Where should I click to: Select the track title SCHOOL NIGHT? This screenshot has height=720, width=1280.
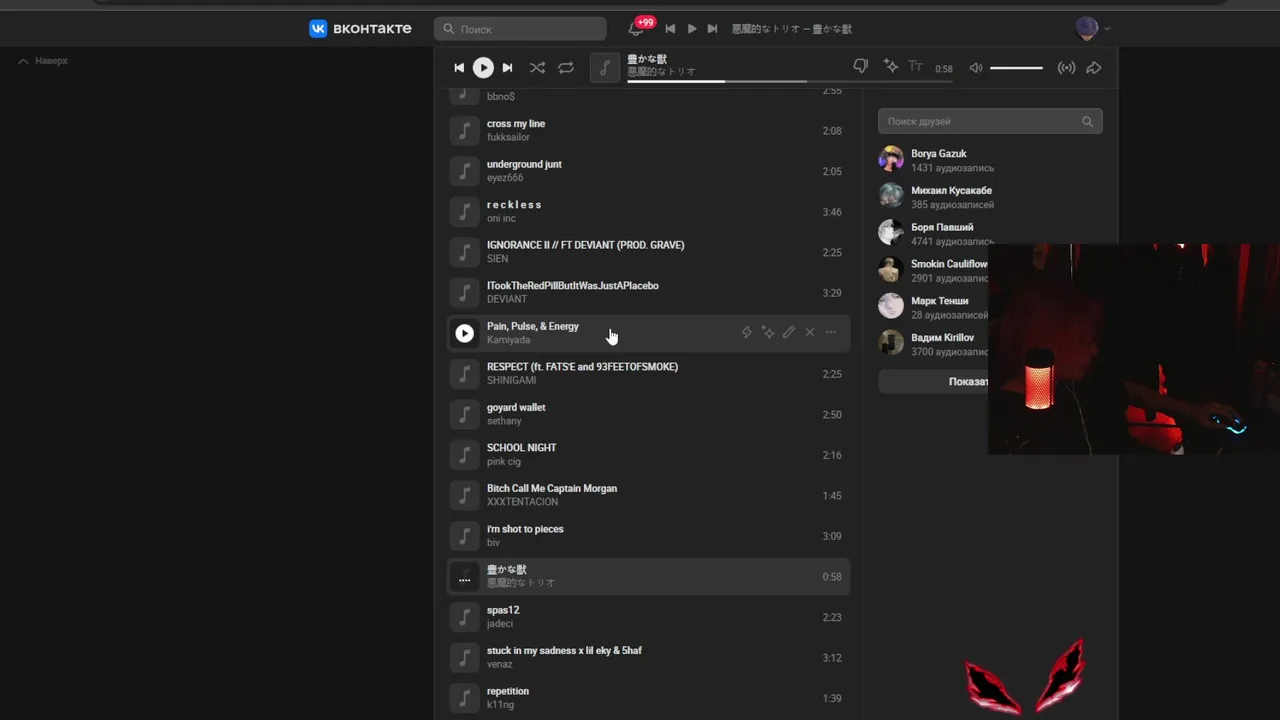tap(521, 448)
